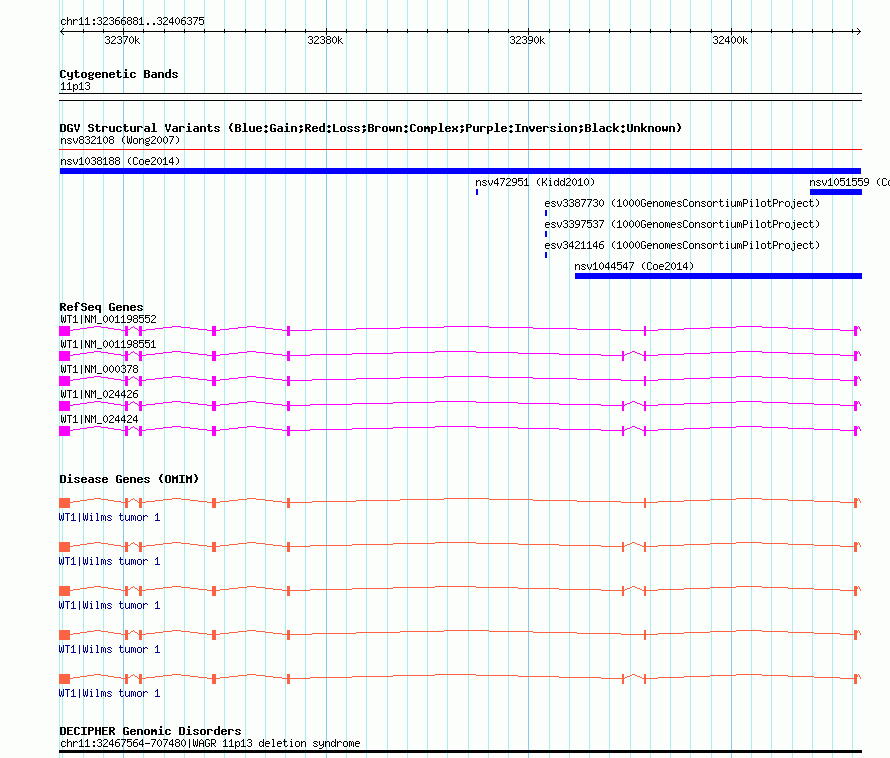Open the nsv832108 (Wong2007) variant label
The width and height of the screenshot is (890, 758).
(x=120, y=140)
